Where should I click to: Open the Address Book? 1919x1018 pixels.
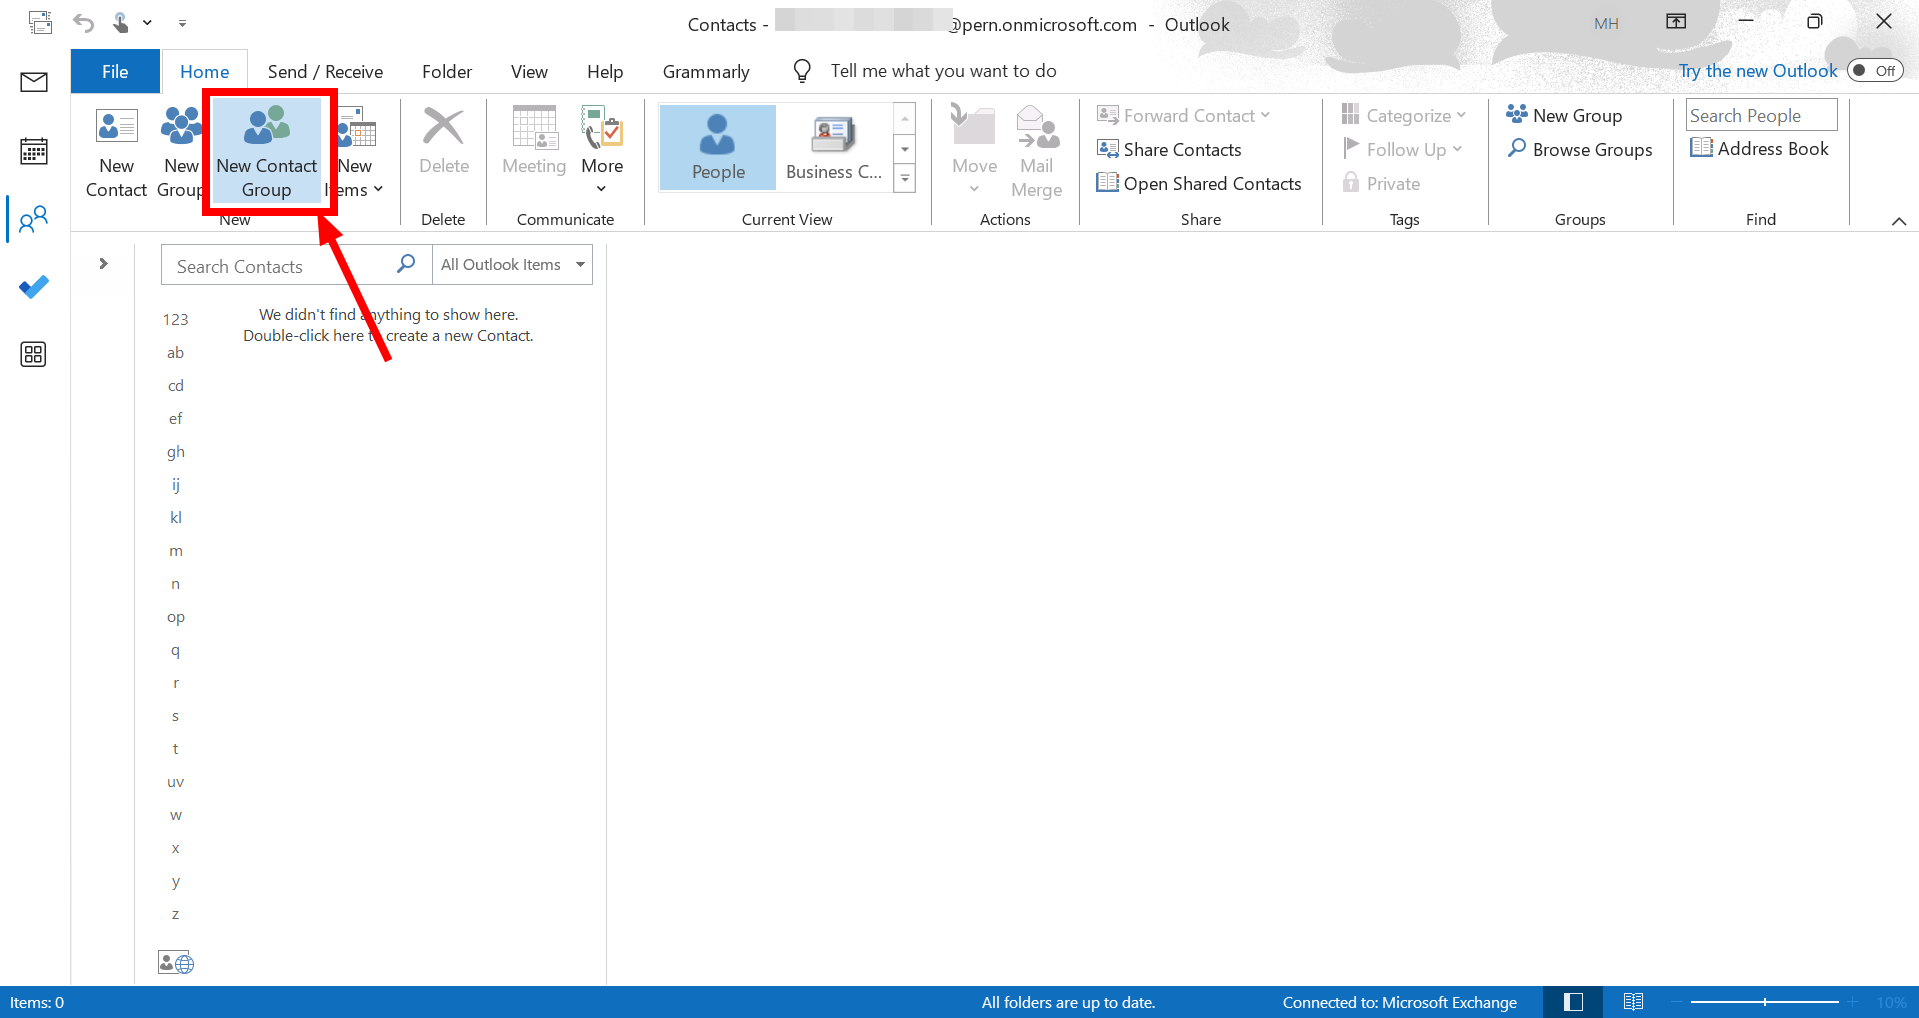1759,148
